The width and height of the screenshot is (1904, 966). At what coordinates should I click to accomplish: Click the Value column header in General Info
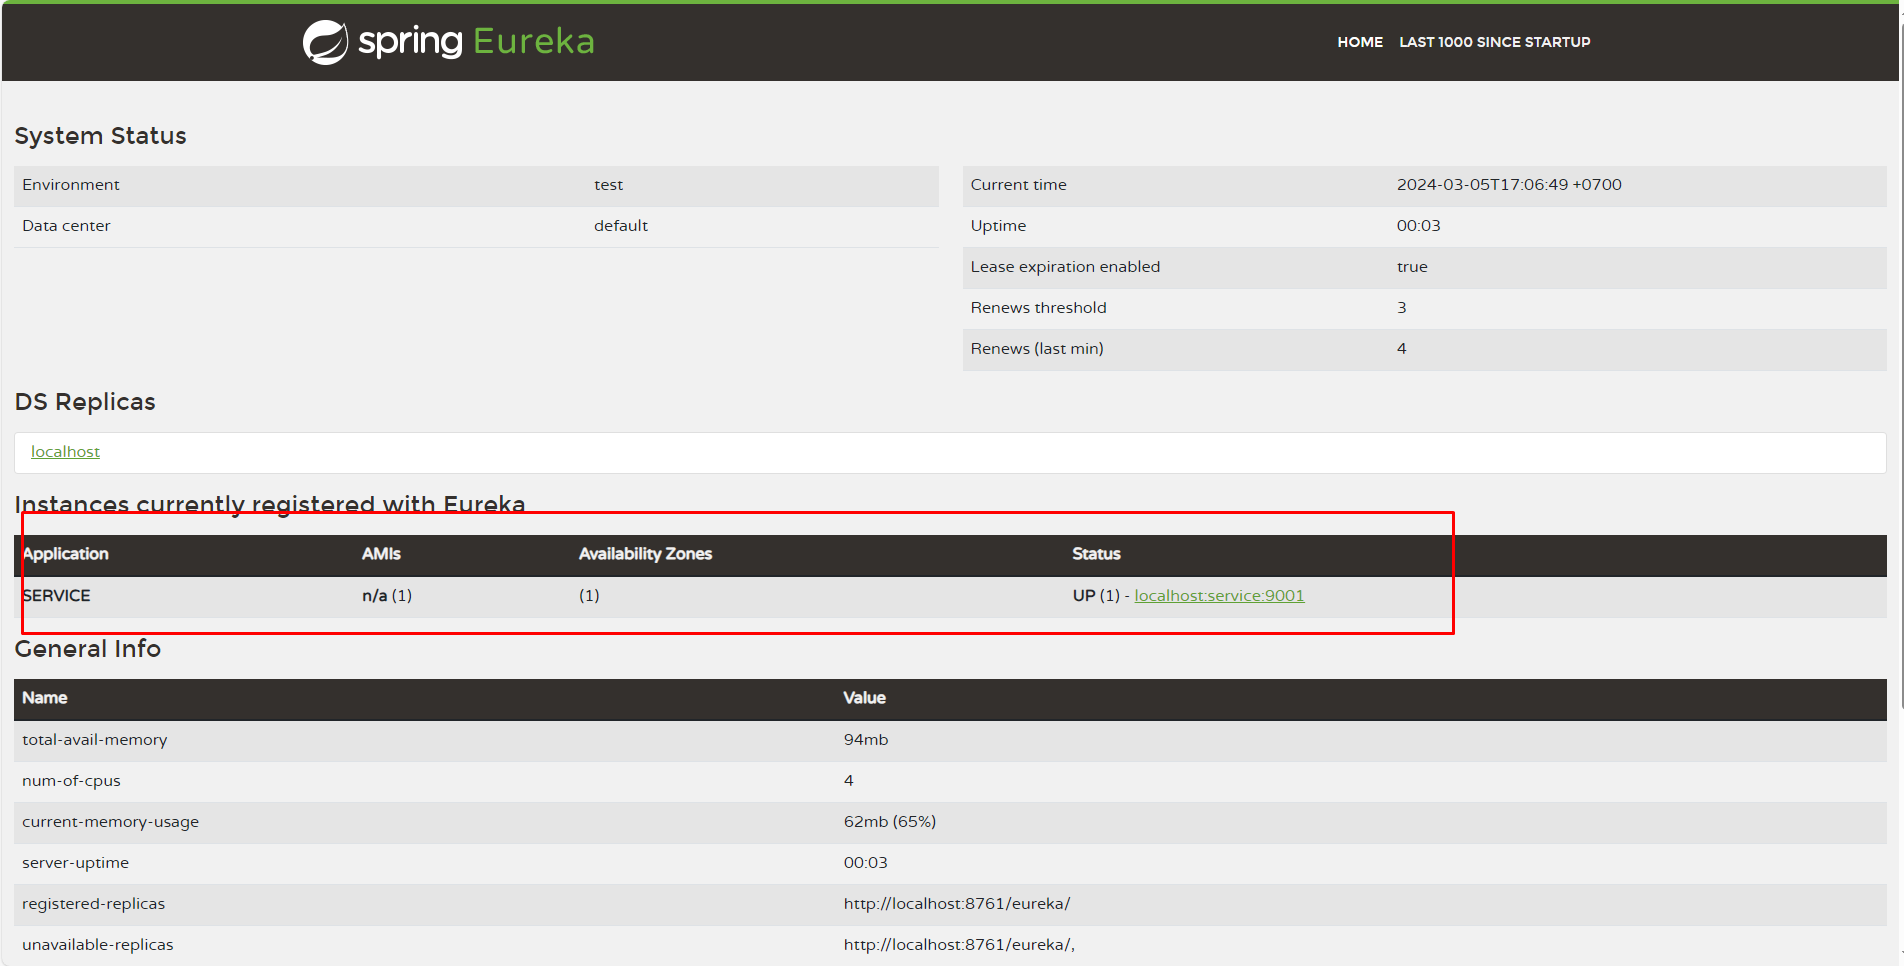[864, 698]
